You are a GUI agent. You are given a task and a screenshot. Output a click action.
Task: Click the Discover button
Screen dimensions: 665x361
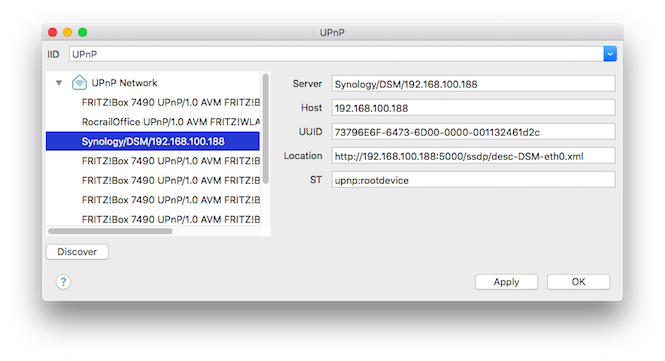tap(77, 252)
